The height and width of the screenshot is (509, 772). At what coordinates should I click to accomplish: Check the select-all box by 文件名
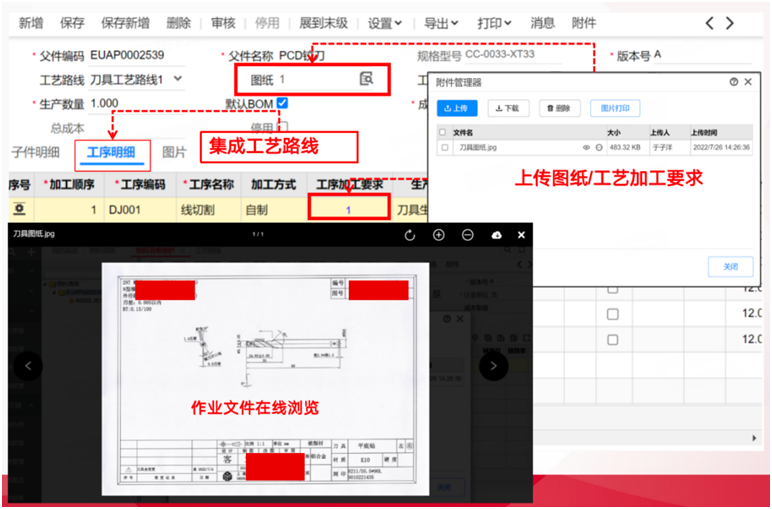click(x=444, y=131)
